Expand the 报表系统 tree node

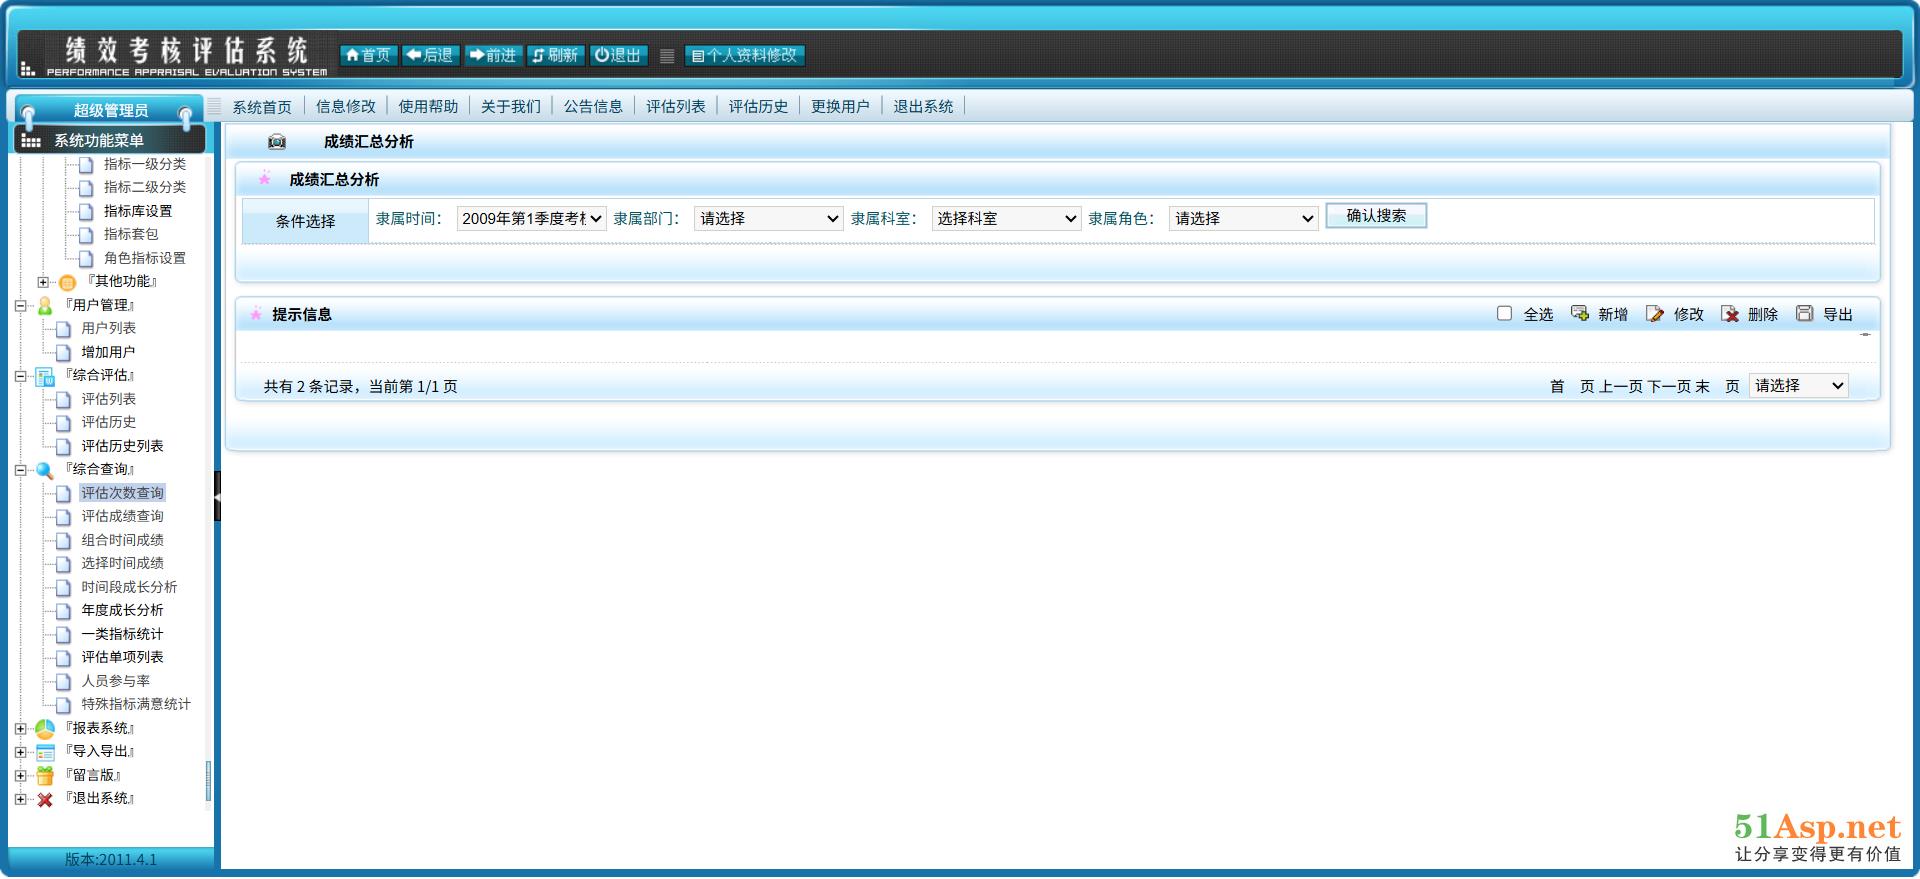pos(20,729)
